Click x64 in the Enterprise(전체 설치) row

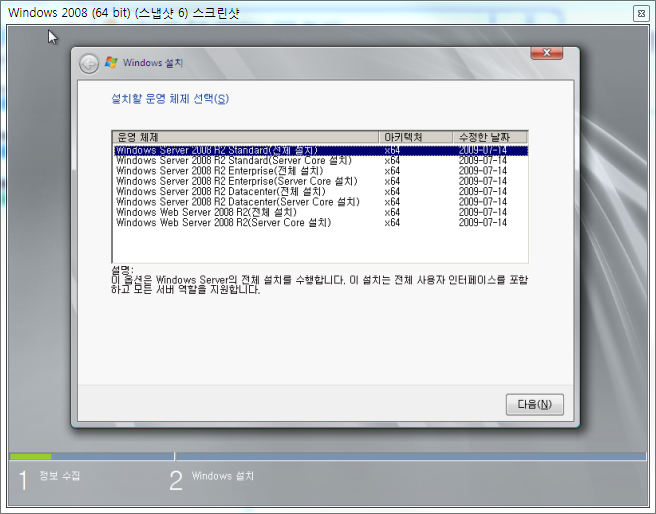[x=392, y=171]
